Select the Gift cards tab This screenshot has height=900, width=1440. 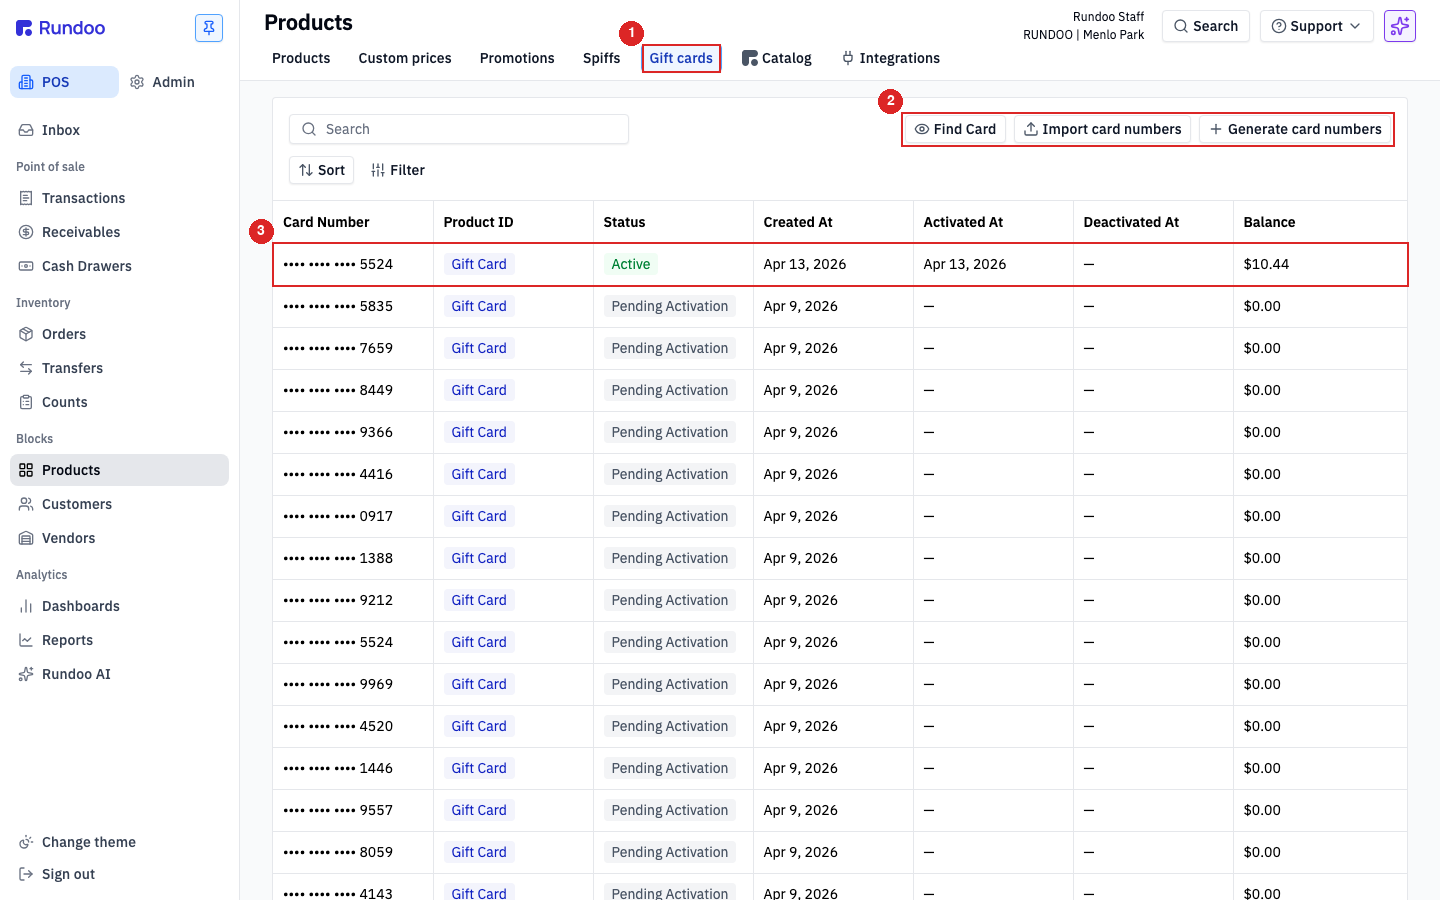[x=681, y=58]
